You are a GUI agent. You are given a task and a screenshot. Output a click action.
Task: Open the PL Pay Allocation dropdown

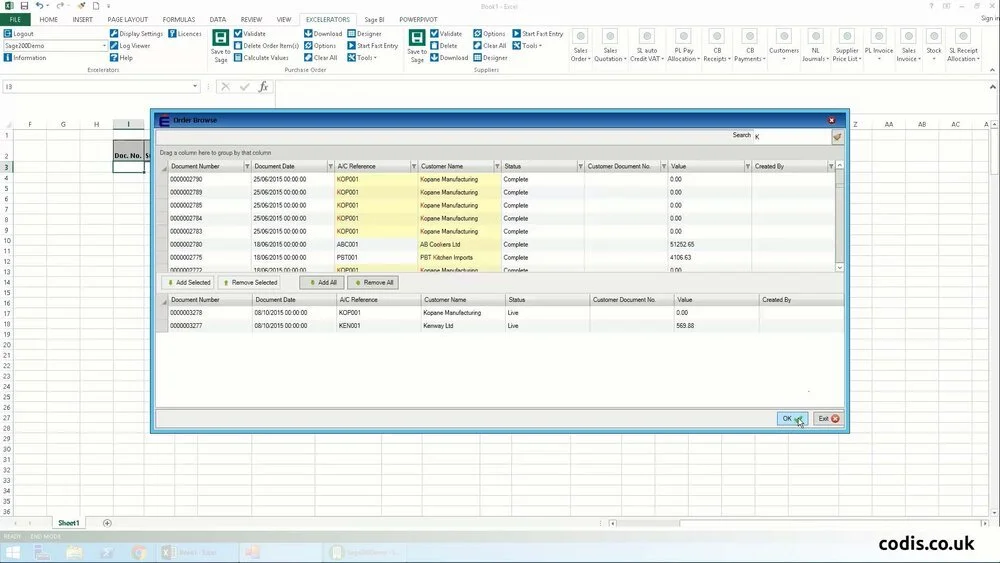(683, 46)
